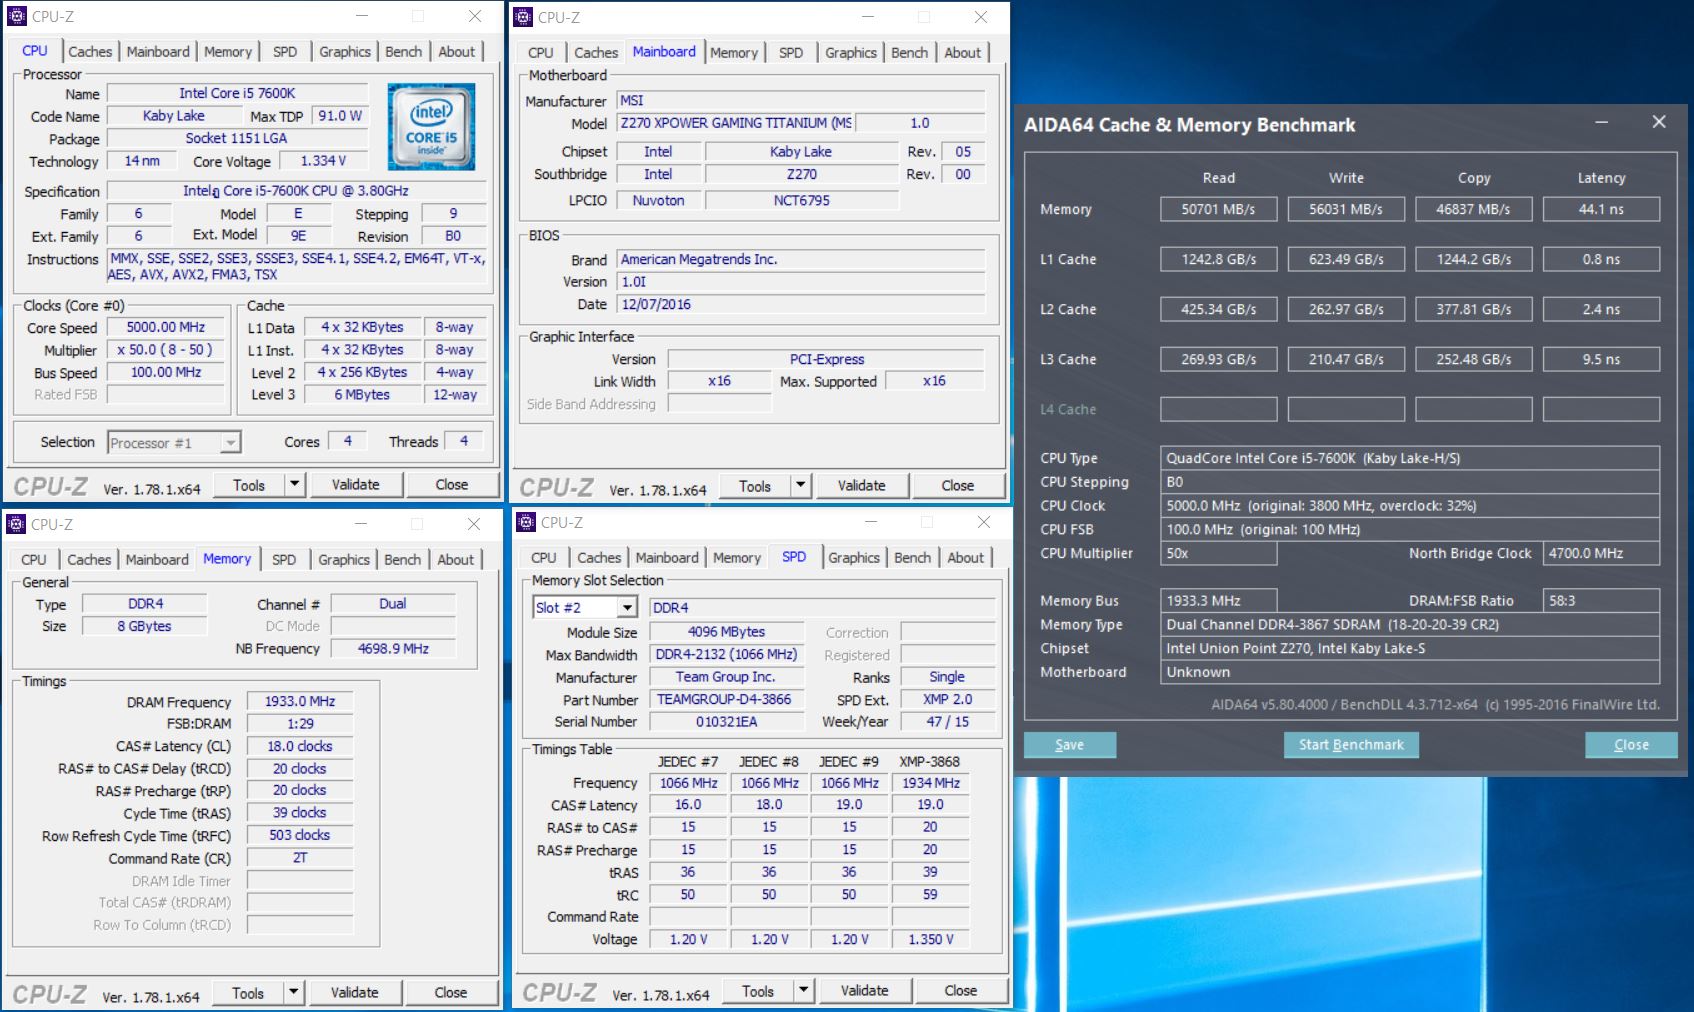Click L1 Cache Read value 1242.8 GB/s
The image size is (1694, 1012).
coord(1218,259)
